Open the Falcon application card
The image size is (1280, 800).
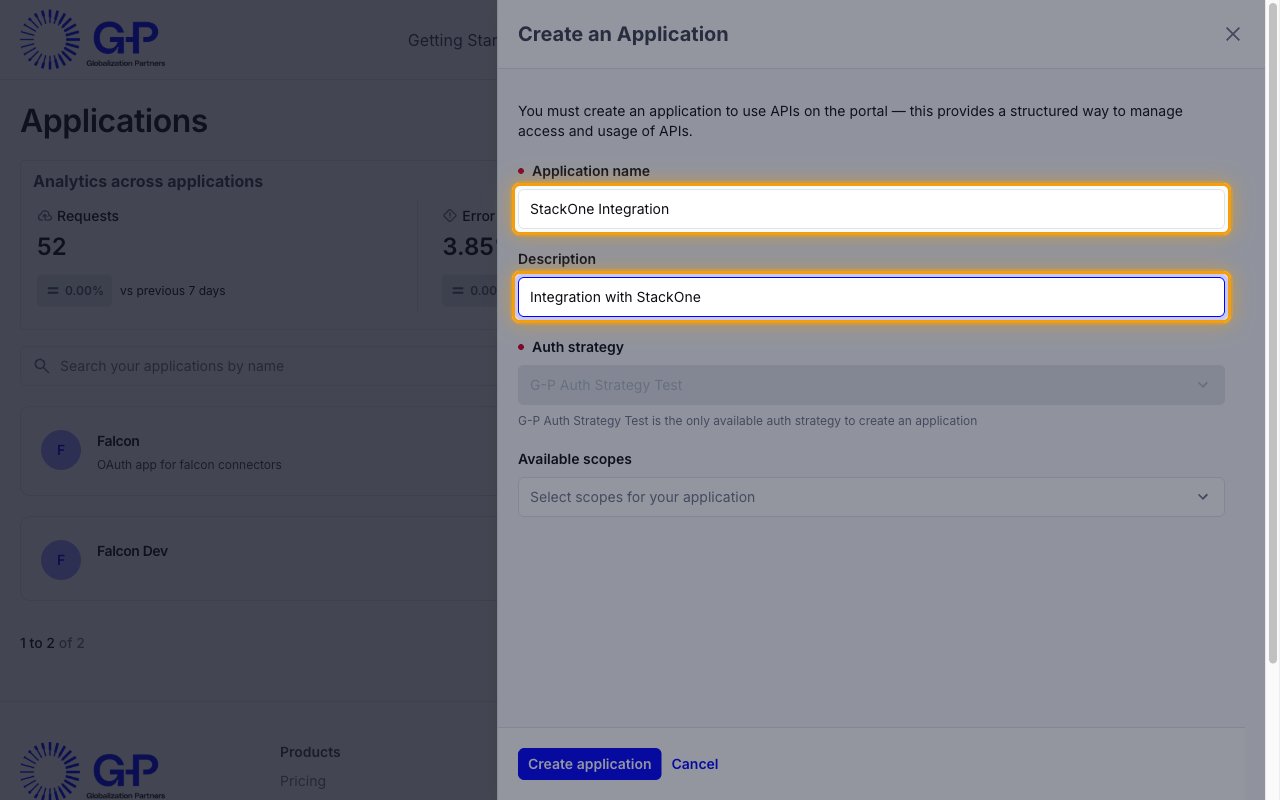click(259, 451)
